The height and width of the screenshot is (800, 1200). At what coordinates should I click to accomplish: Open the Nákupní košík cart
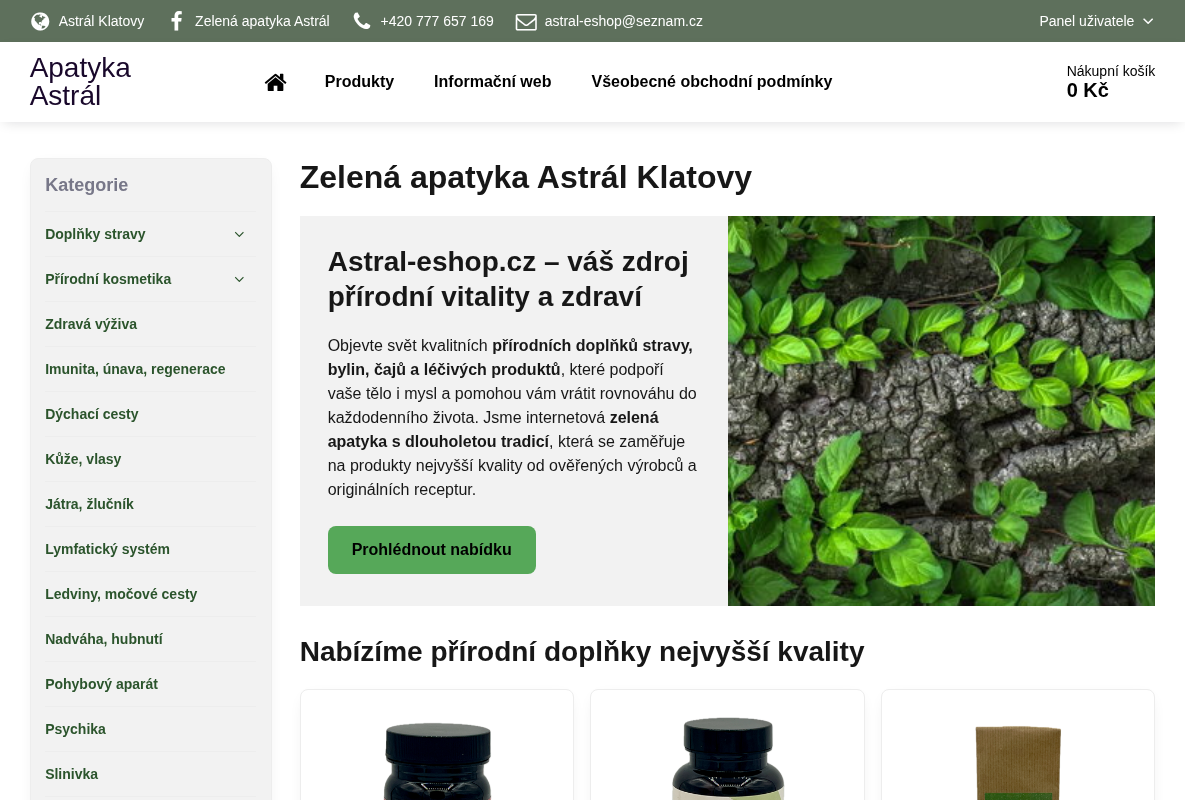pyautogui.click(x=1110, y=81)
